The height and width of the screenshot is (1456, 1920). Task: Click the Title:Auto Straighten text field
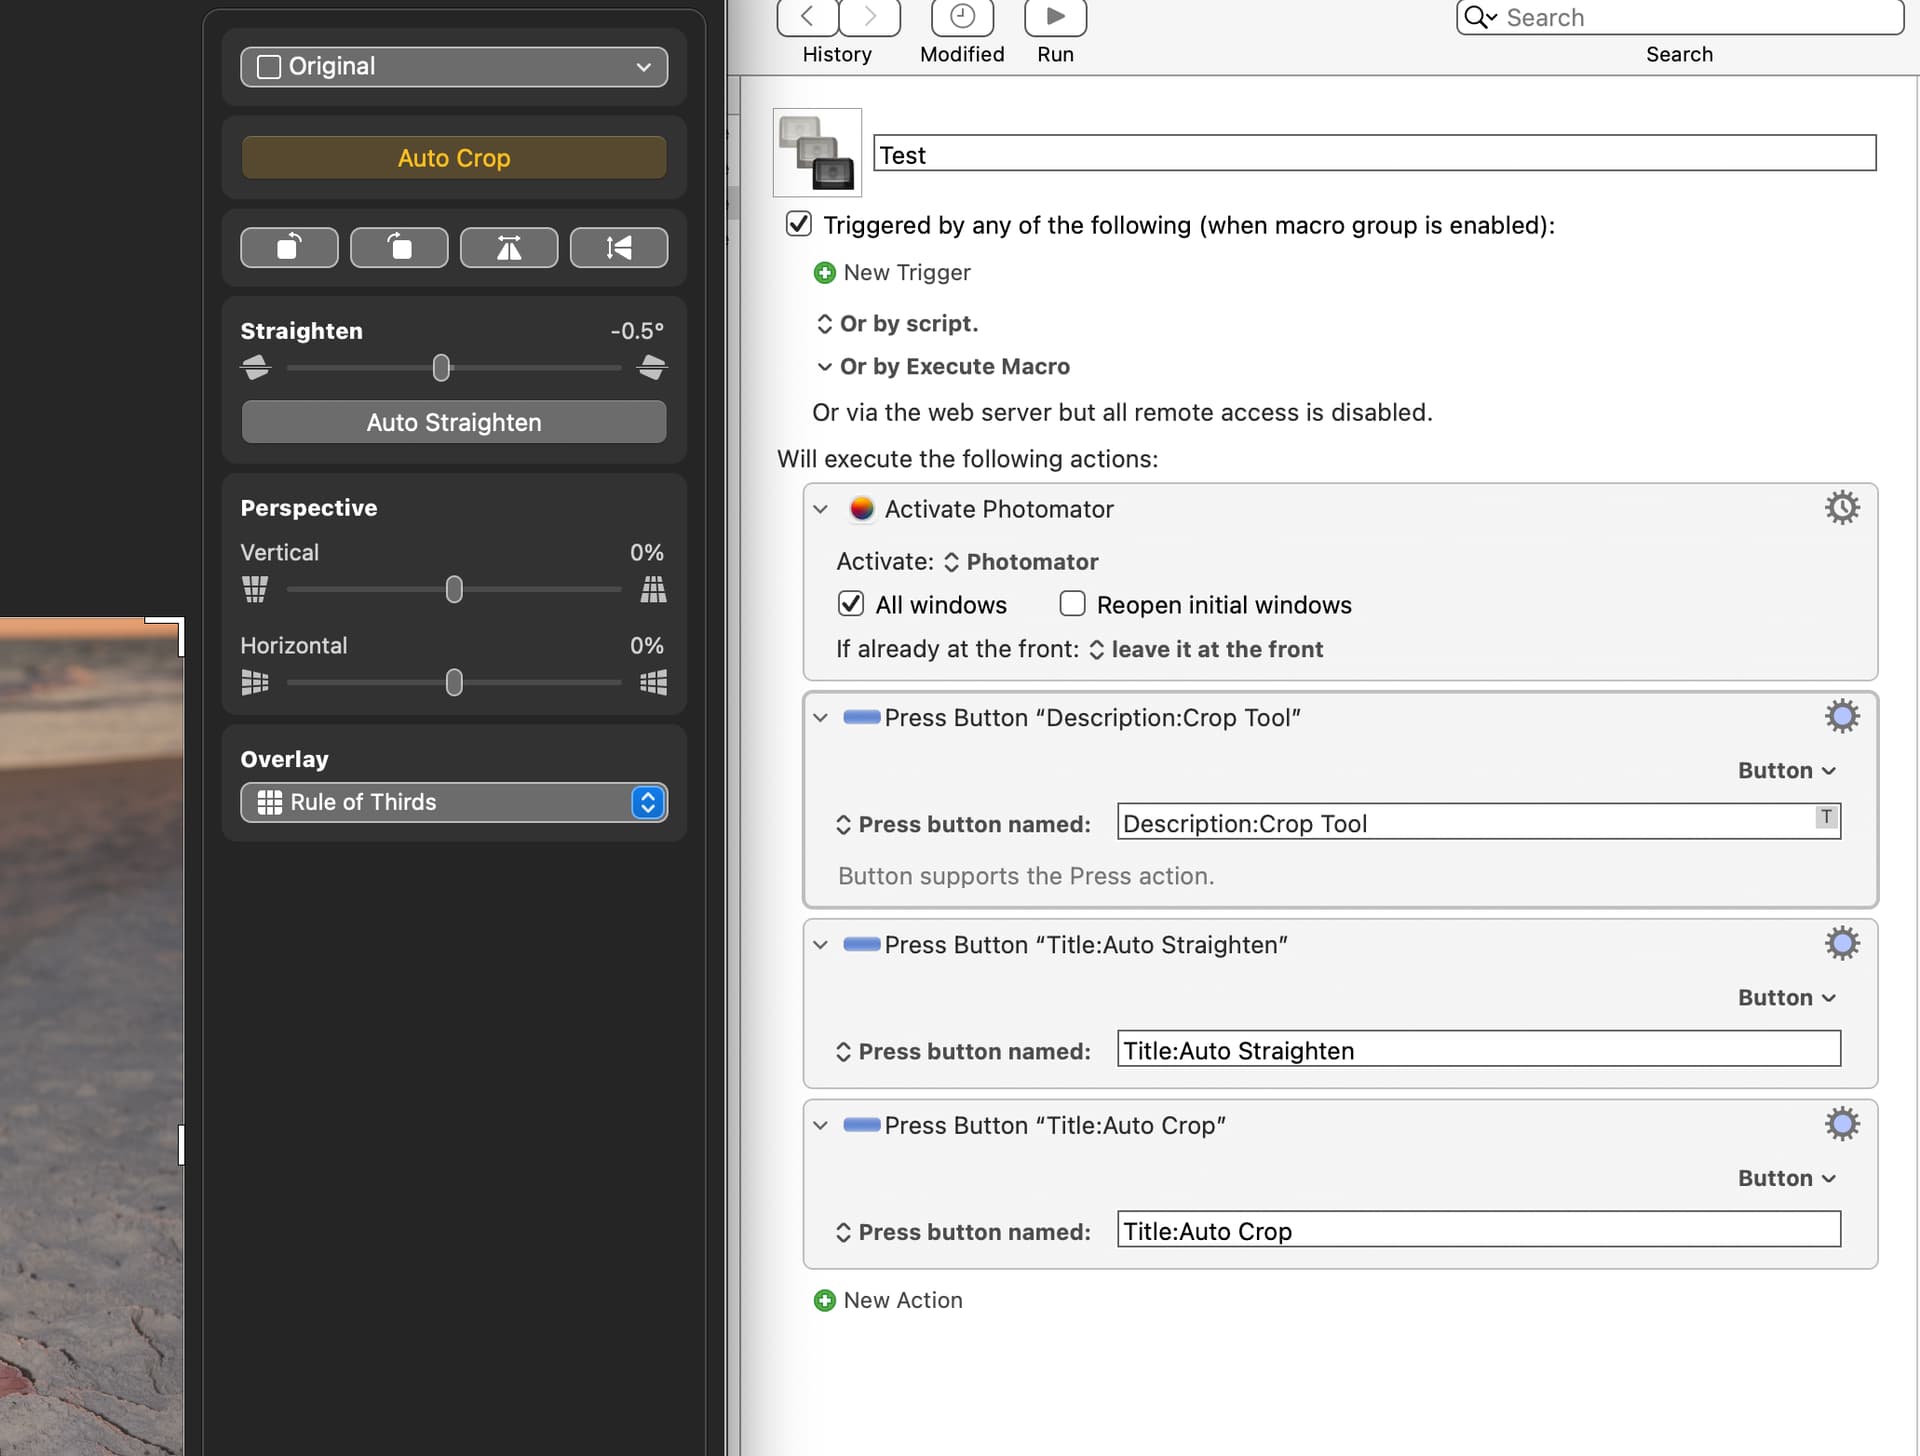[1478, 1049]
